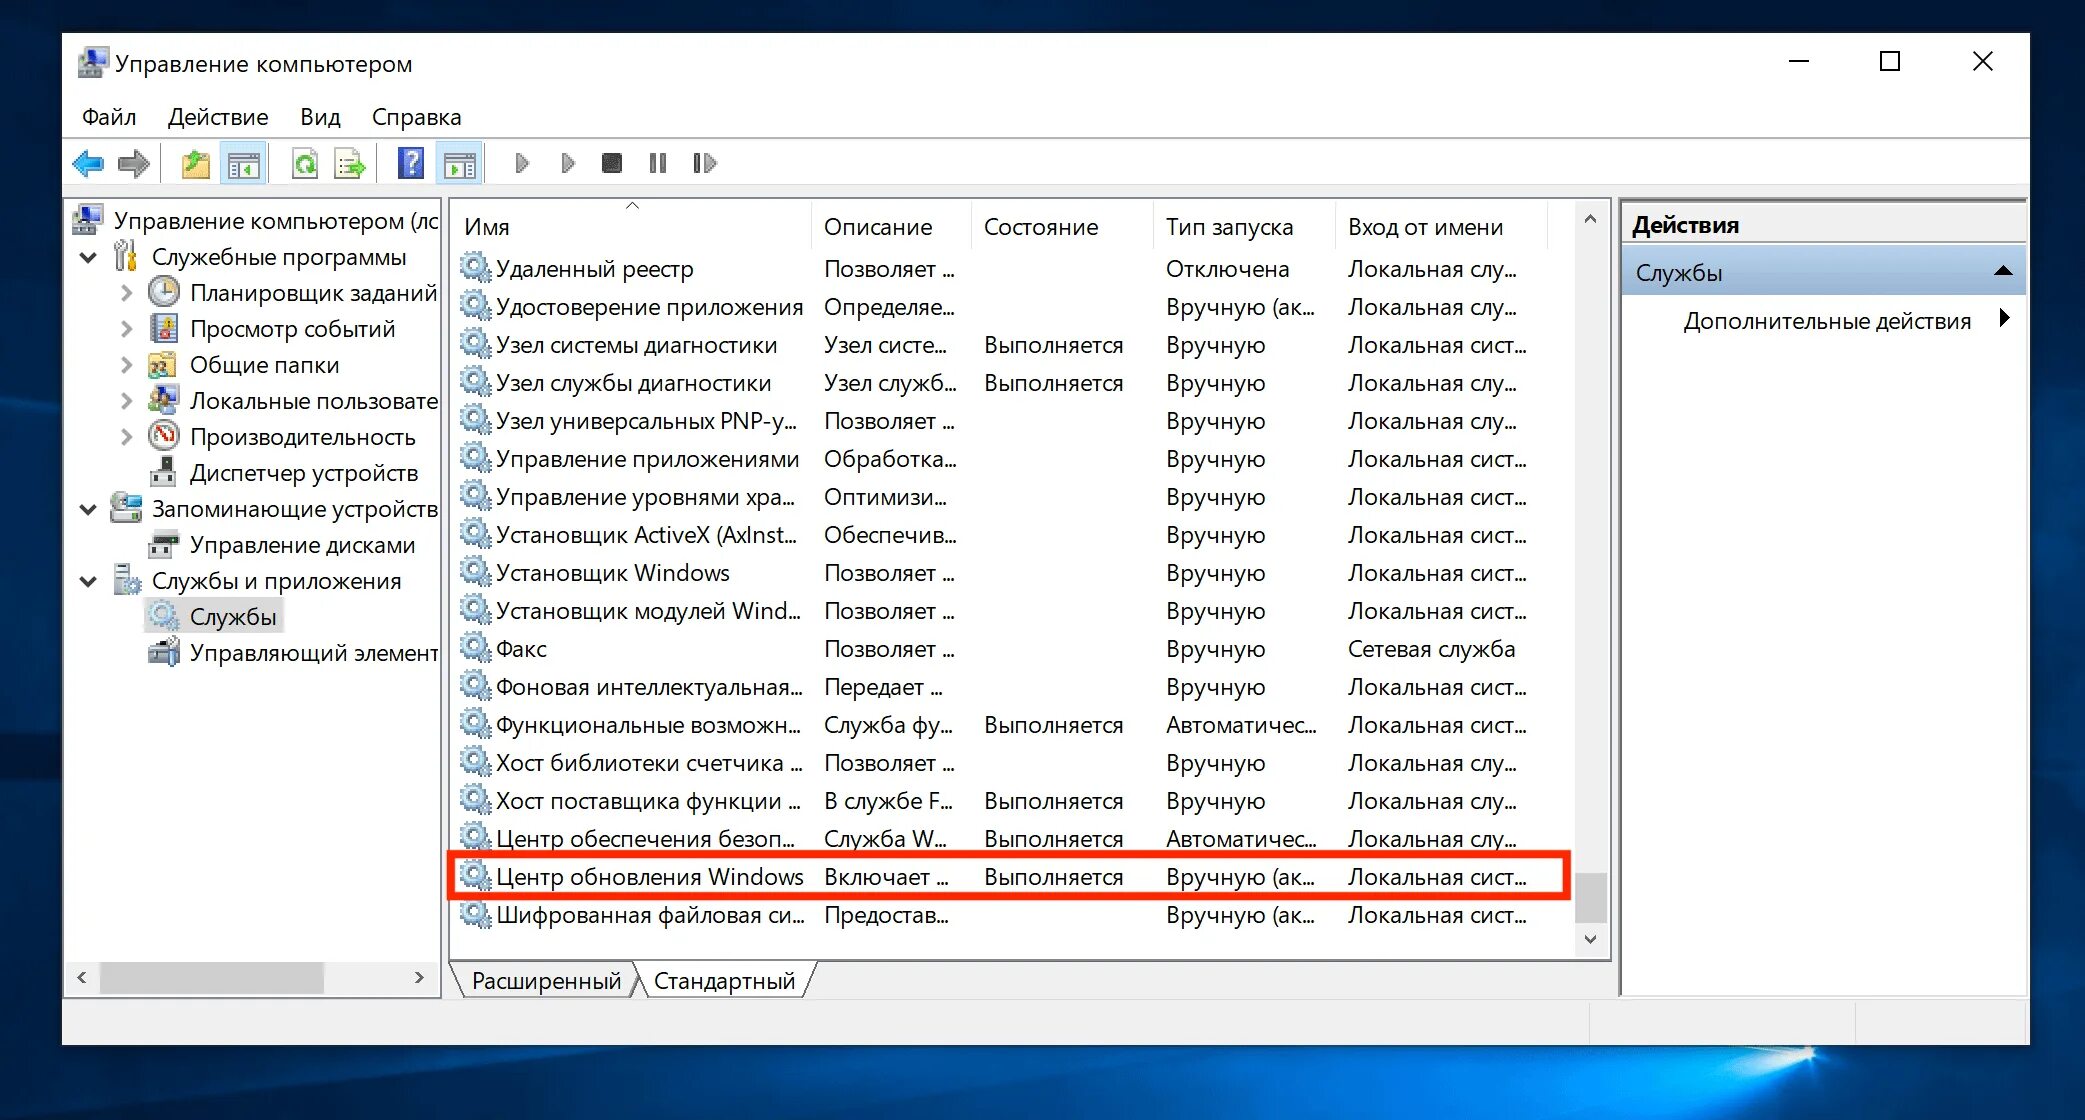Expand the Планировщик заданий node
This screenshot has height=1120, width=2085.
point(126,293)
